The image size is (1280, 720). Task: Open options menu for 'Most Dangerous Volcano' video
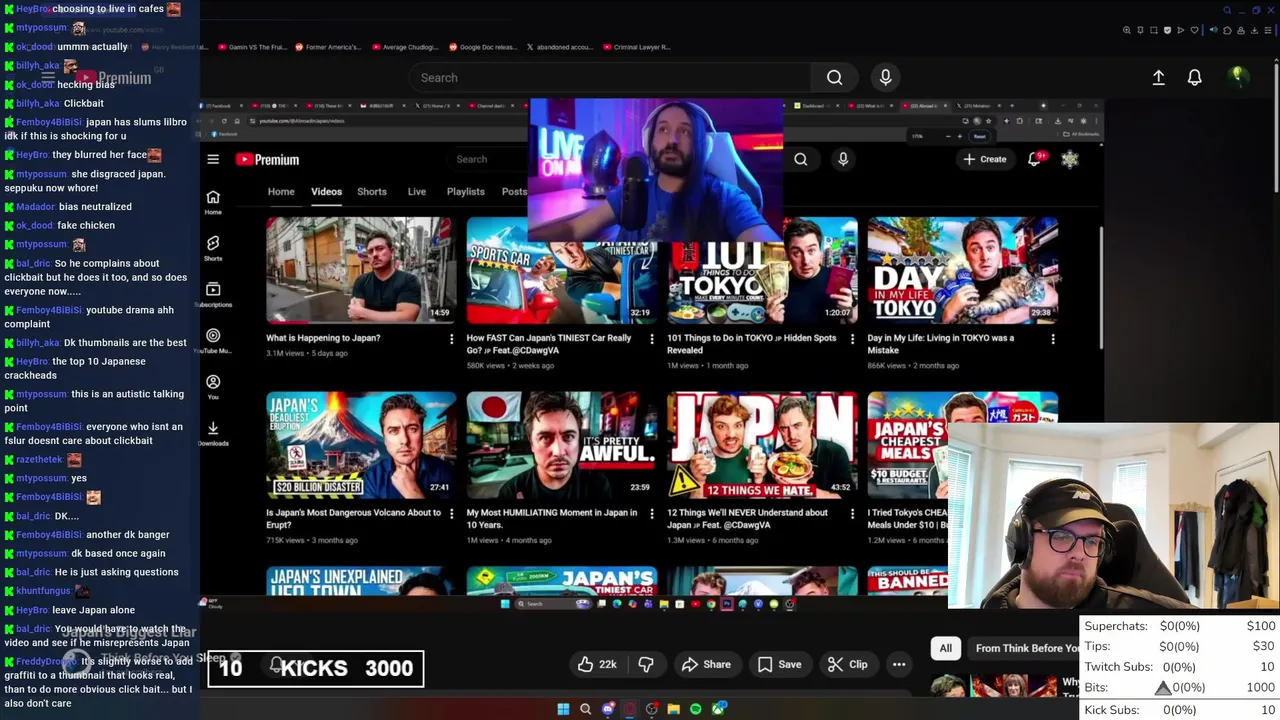(451, 514)
